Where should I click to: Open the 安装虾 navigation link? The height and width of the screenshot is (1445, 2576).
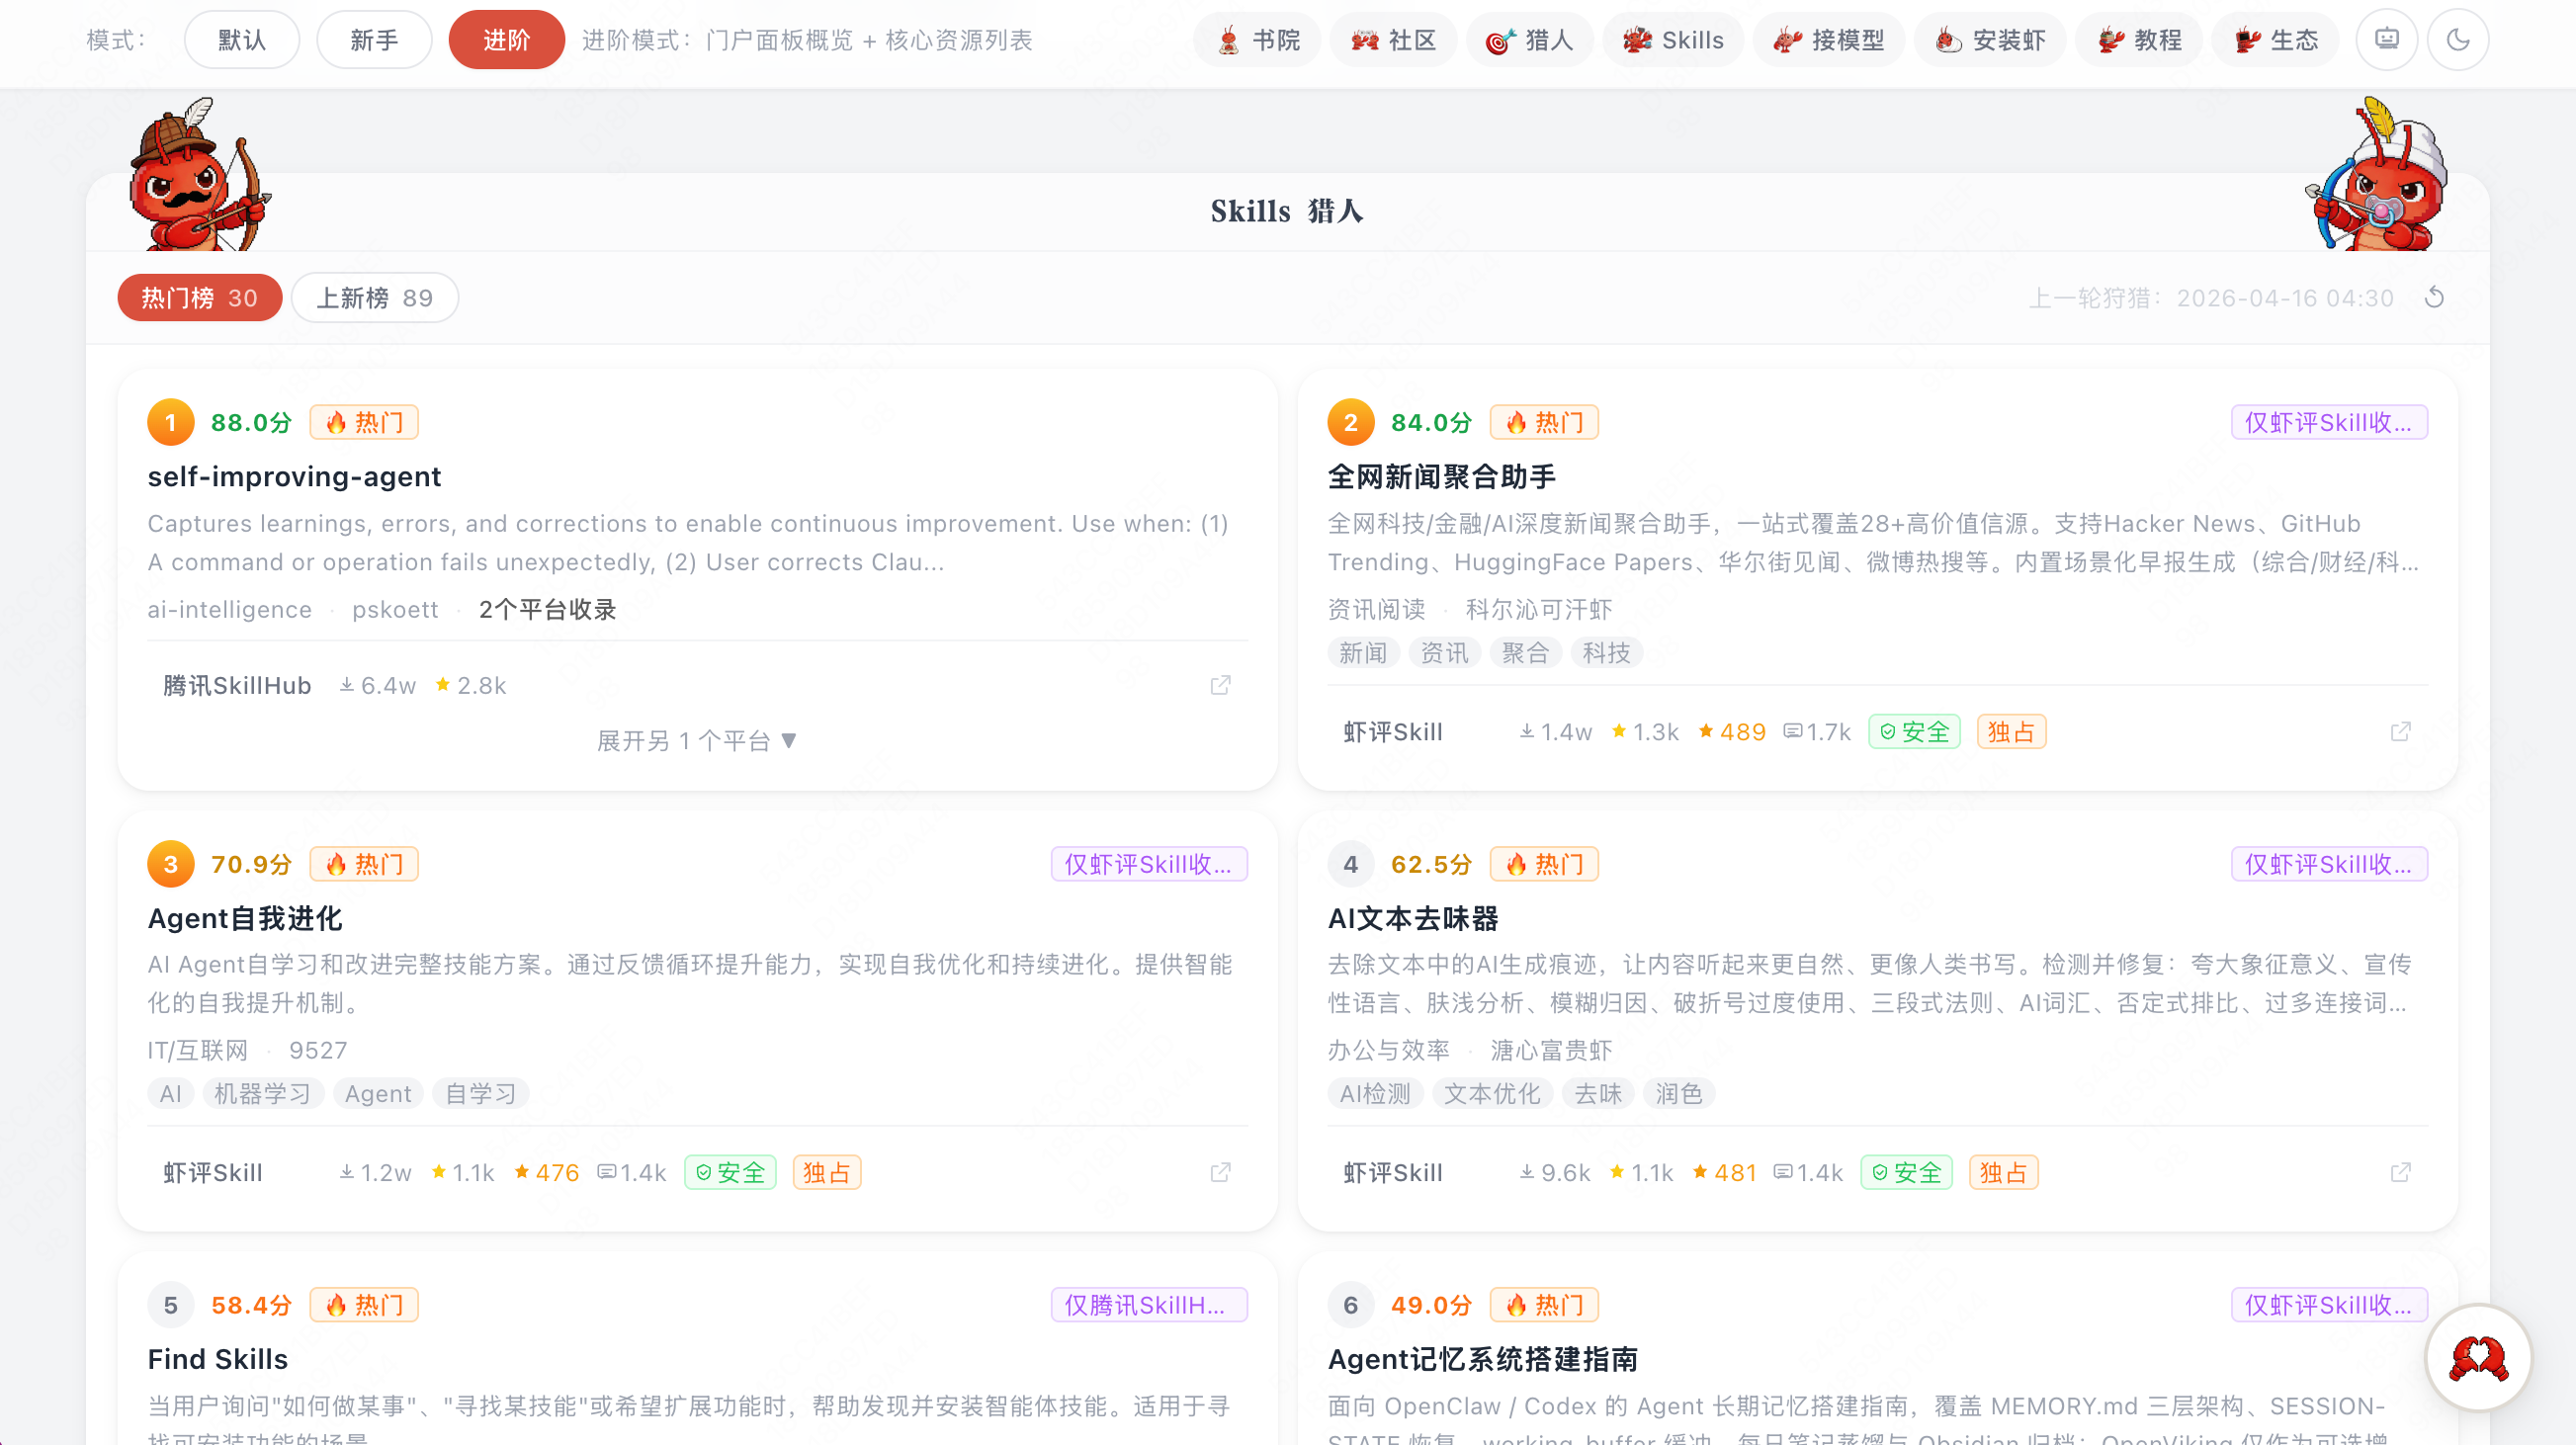click(x=1989, y=40)
